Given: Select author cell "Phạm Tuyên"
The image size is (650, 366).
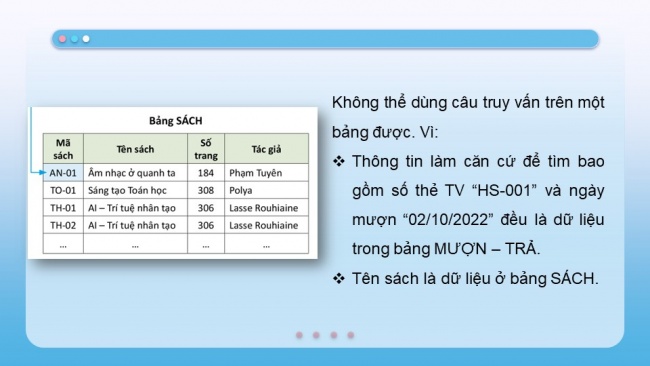Looking at the screenshot, I should 267,172.
